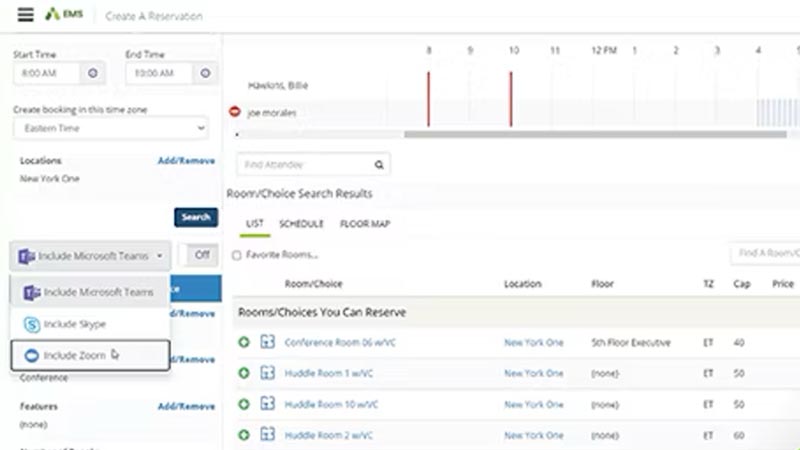Expand the time zone dropdown
Screen dimensions: 800x450
tap(110, 128)
